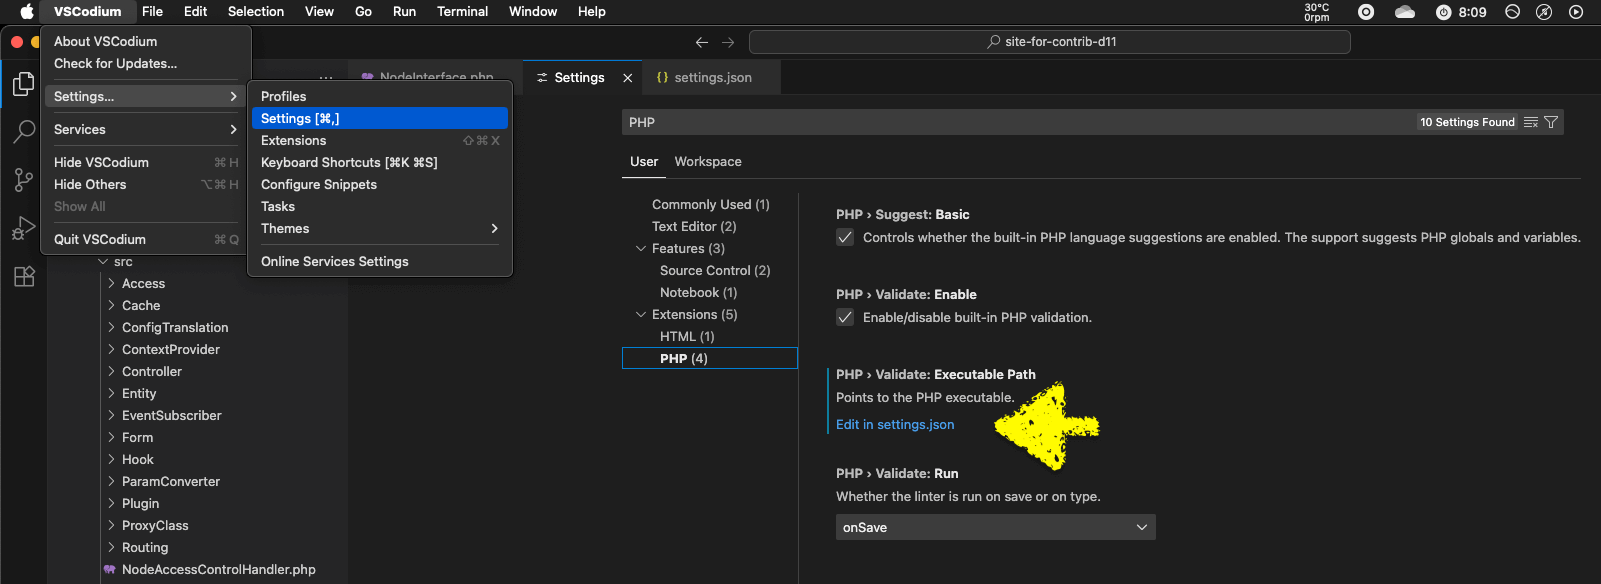Open the settings filter funnel menu

[x=1551, y=122]
